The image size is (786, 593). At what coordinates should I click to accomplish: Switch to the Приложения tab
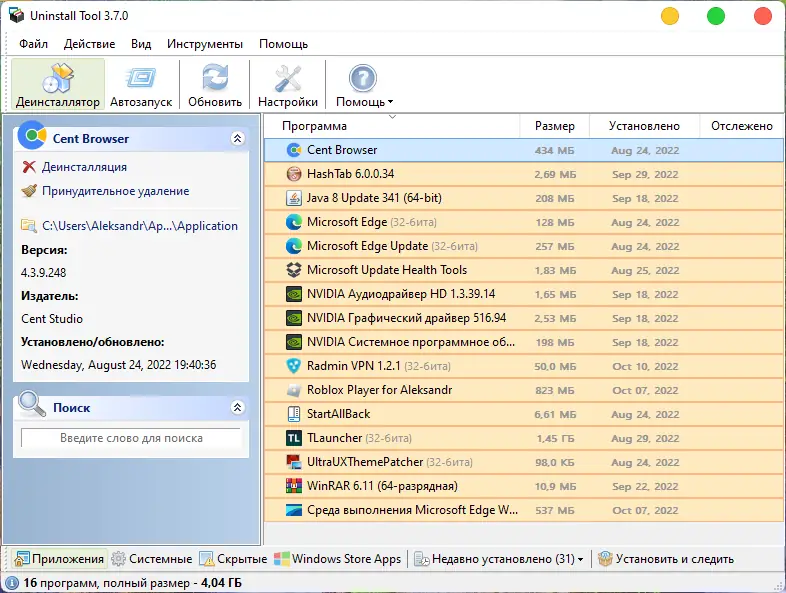(59, 558)
